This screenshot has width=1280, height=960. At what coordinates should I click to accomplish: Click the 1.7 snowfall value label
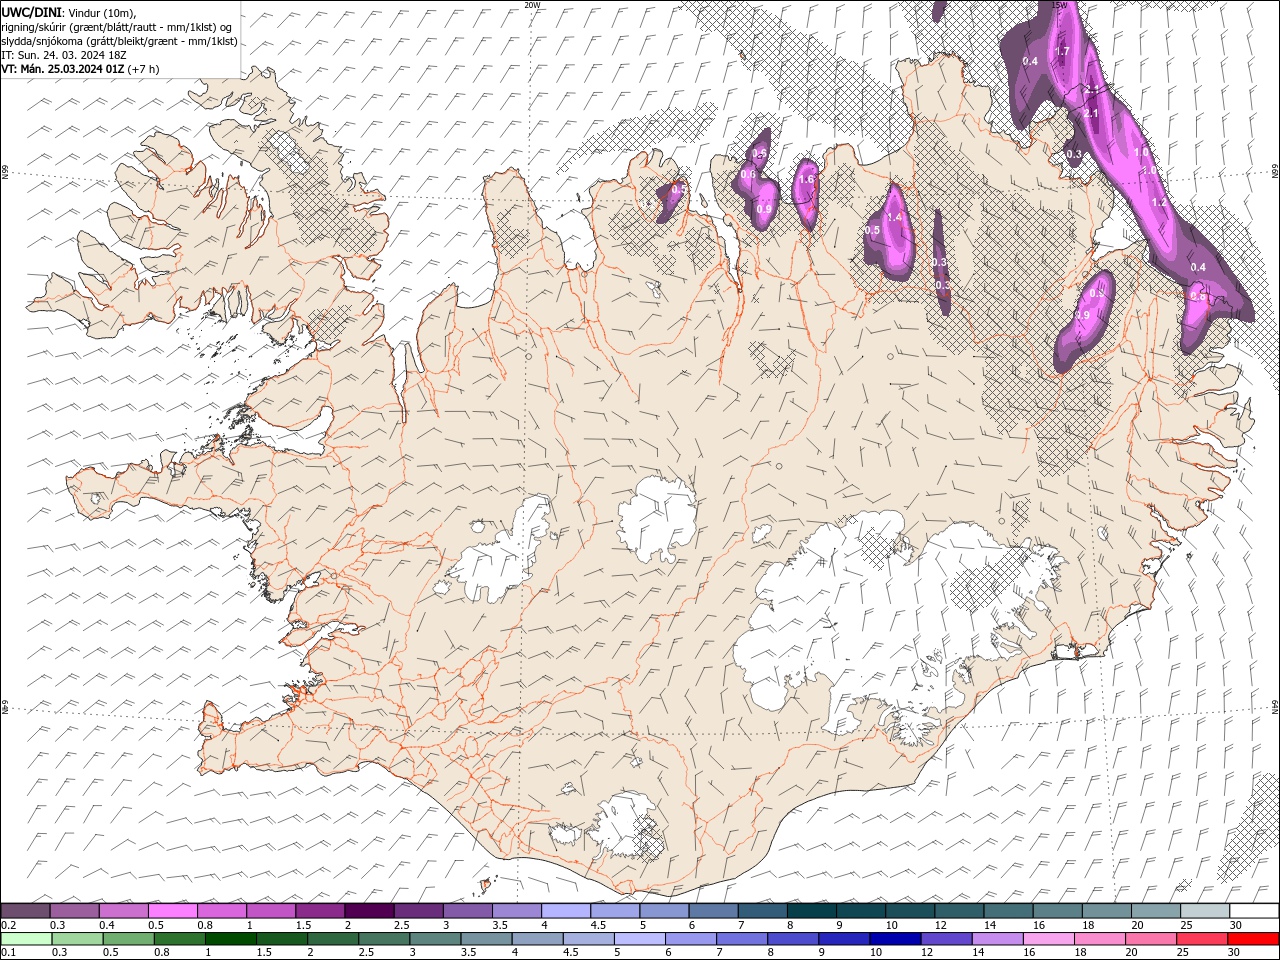coord(1062,51)
